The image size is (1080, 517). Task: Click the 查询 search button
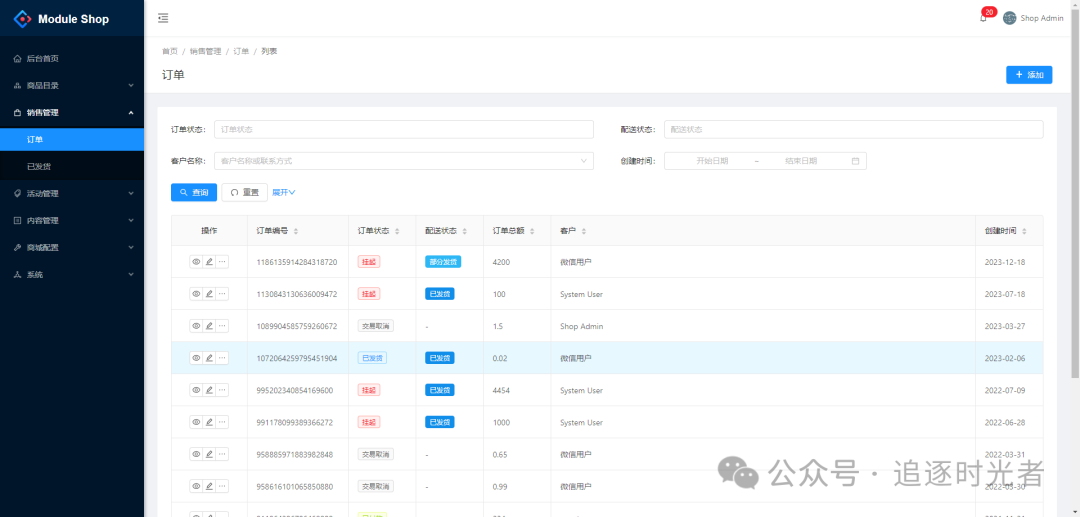pyautogui.click(x=194, y=192)
